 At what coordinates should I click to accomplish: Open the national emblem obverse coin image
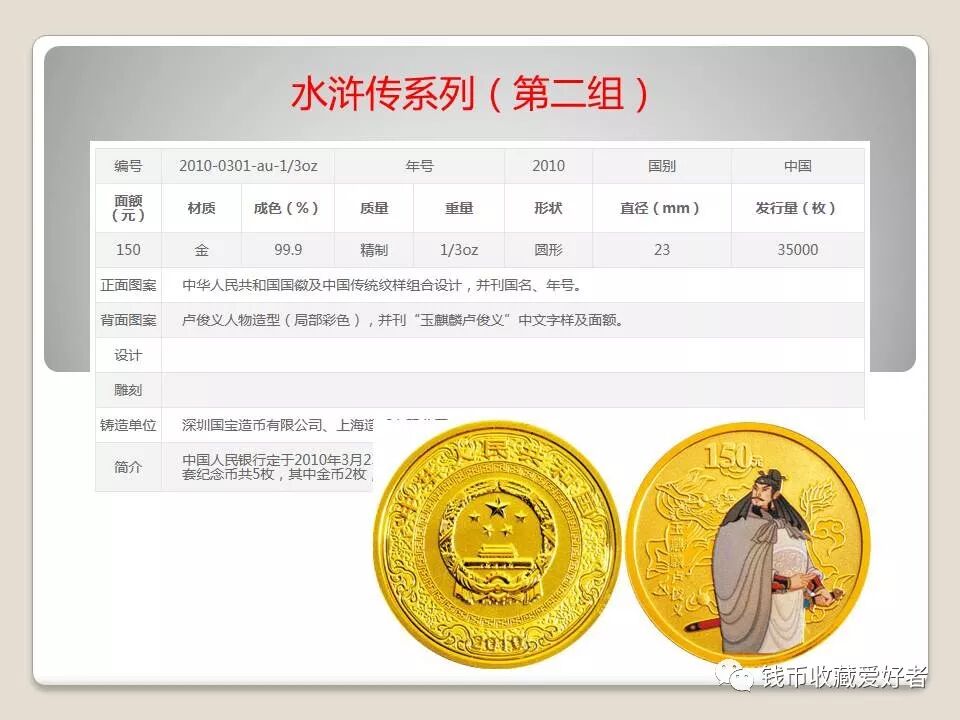[497, 542]
